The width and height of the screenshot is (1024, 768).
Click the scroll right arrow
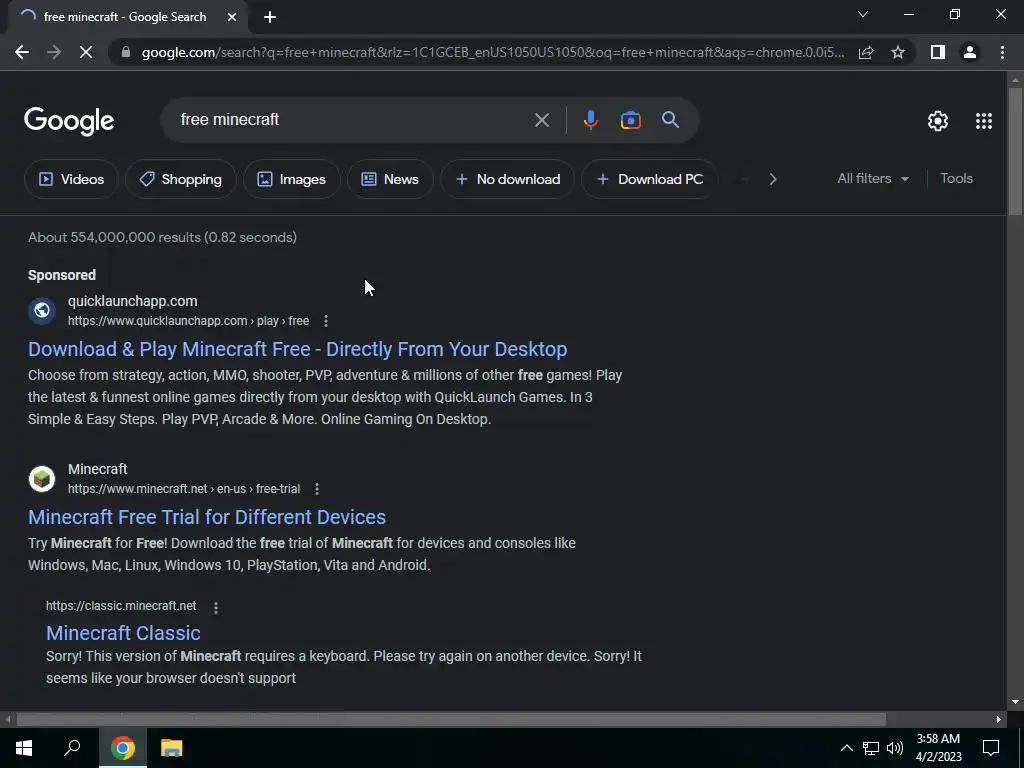[x=999, y=719]
